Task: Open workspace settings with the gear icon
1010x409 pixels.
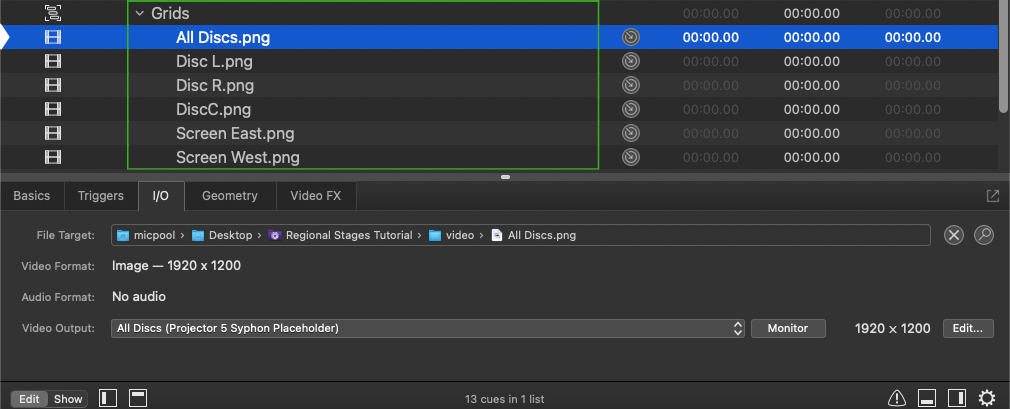Action: 987,399
